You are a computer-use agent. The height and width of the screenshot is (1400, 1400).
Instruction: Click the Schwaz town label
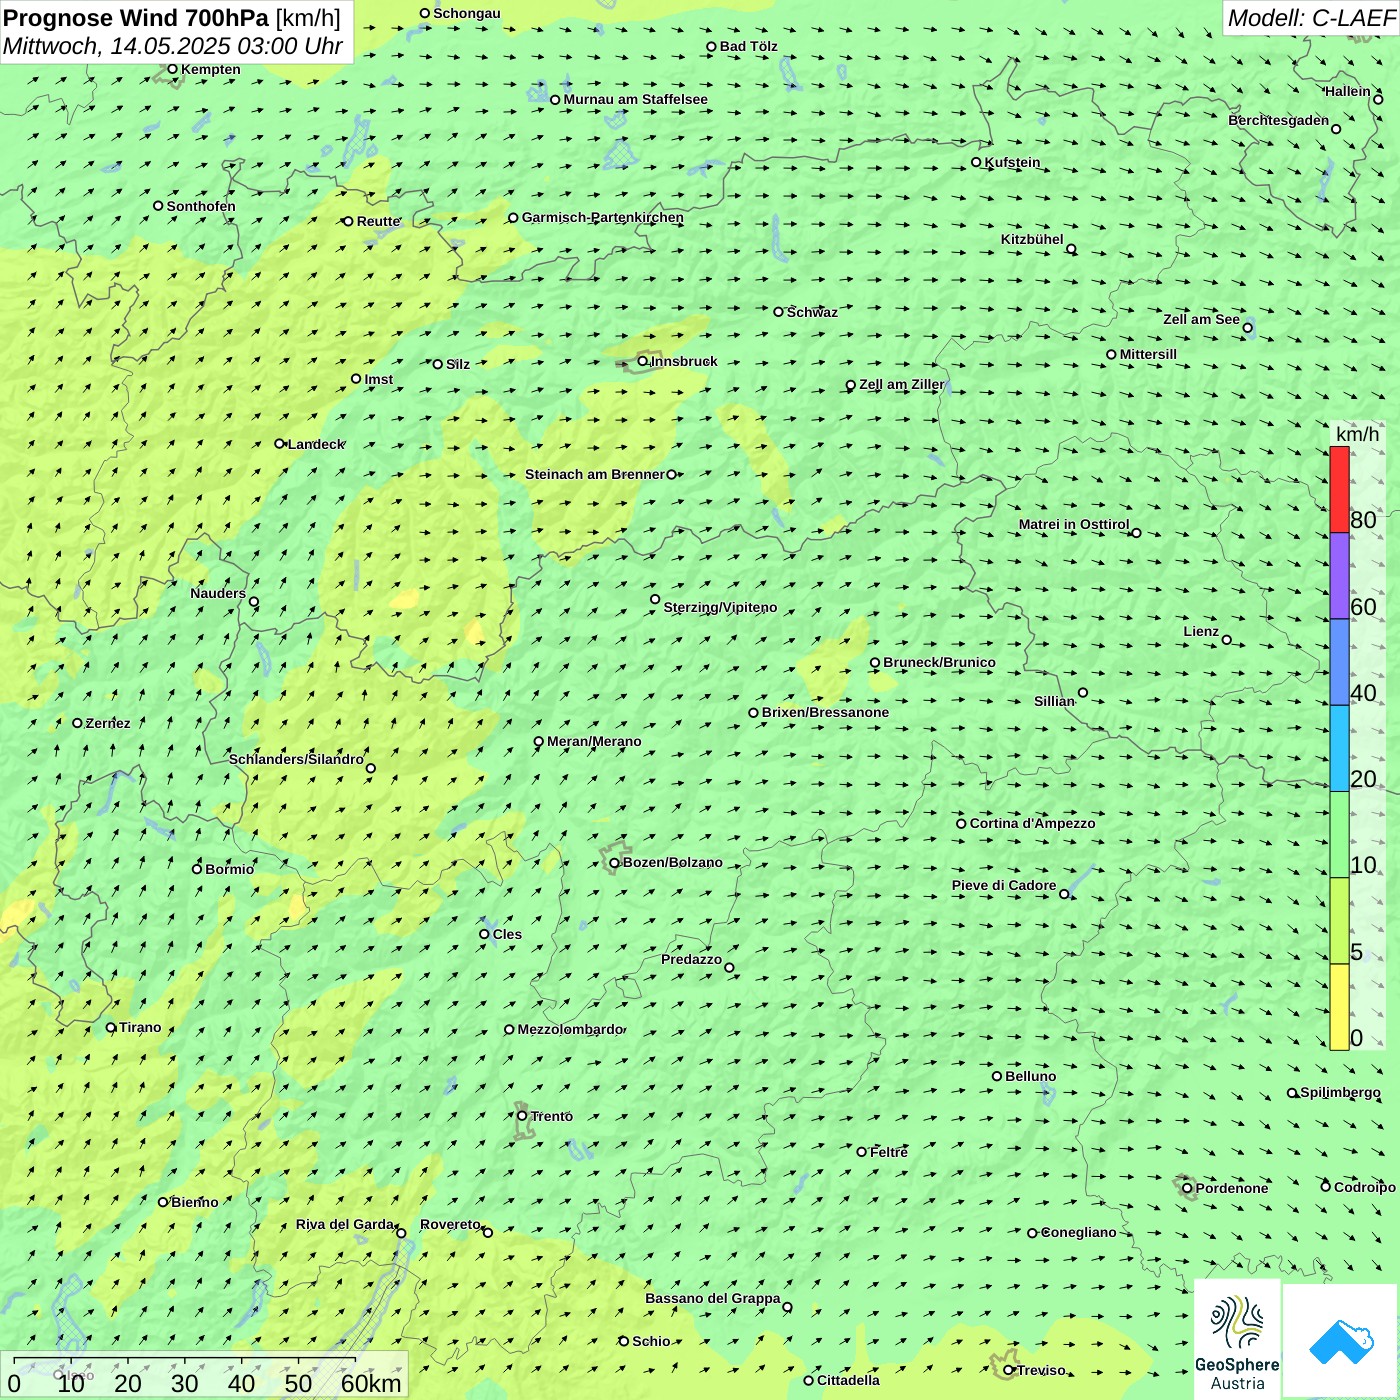812,312
